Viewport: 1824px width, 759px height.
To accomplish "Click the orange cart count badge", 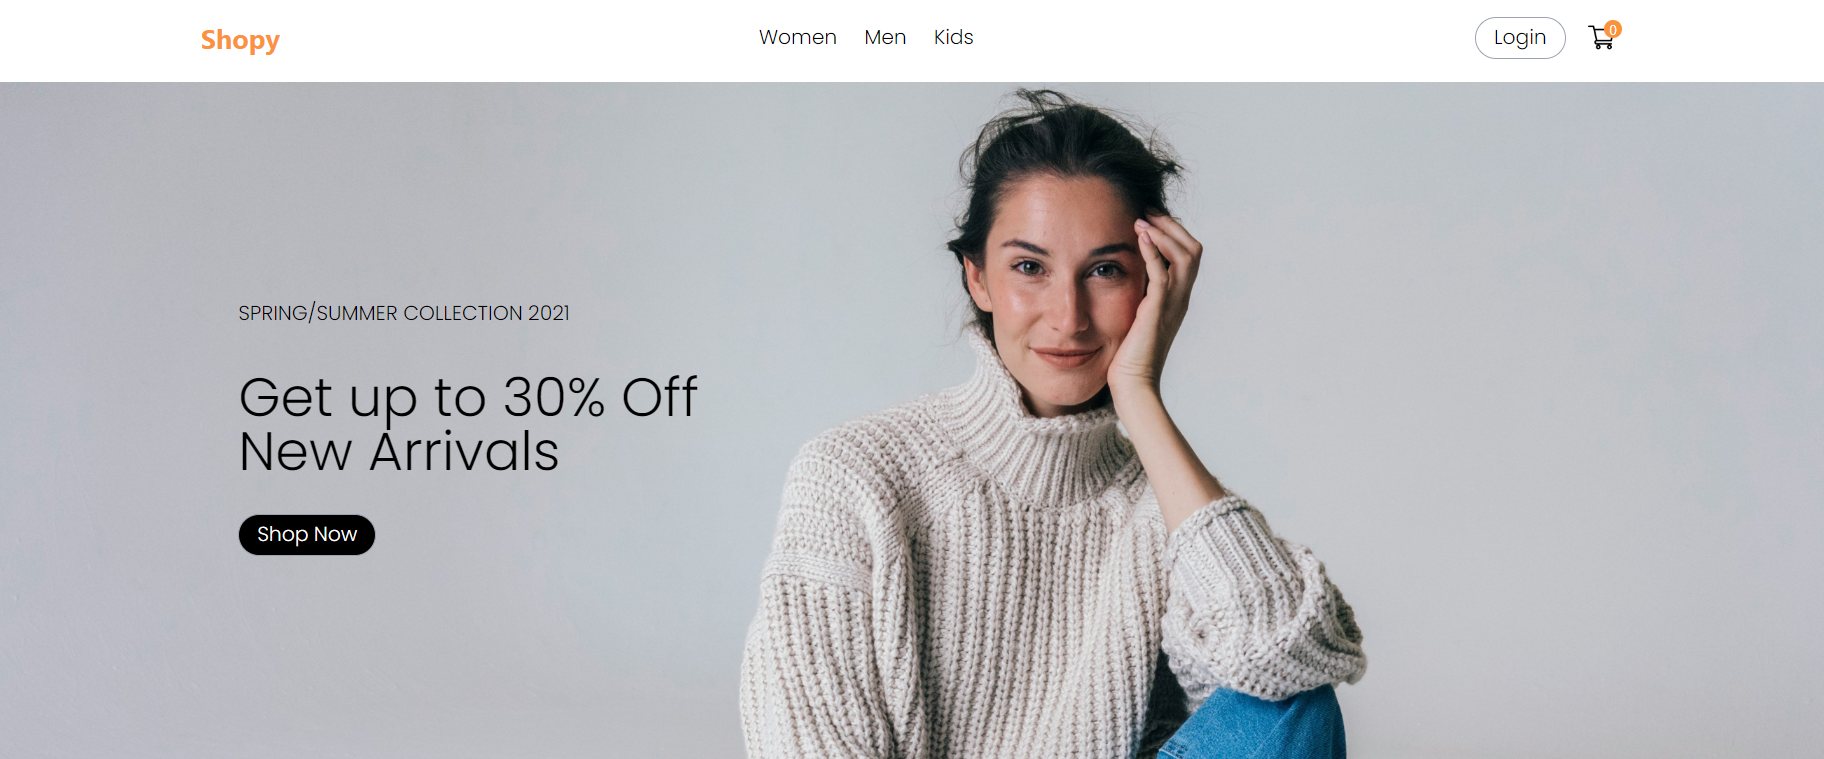I will tap(1613, 29).
